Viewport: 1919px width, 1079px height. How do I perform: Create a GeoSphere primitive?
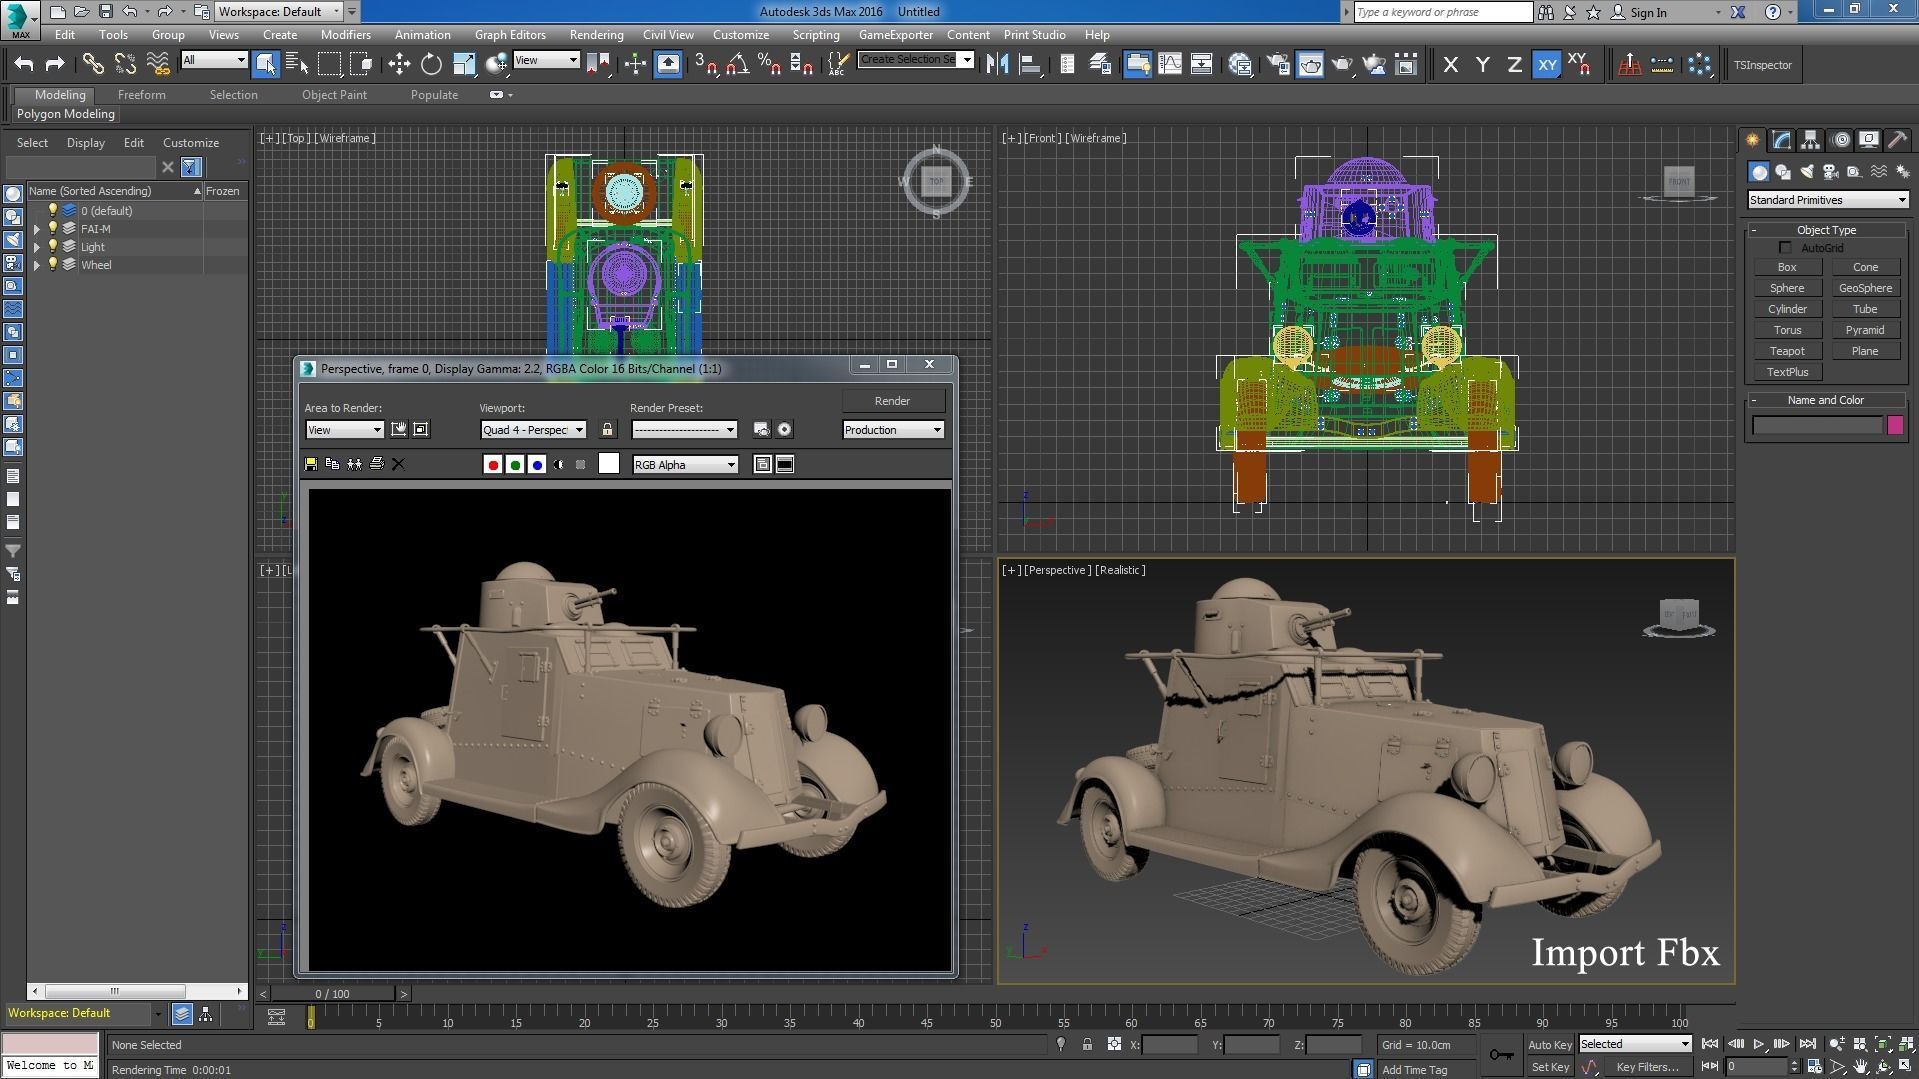point(1865,288)
